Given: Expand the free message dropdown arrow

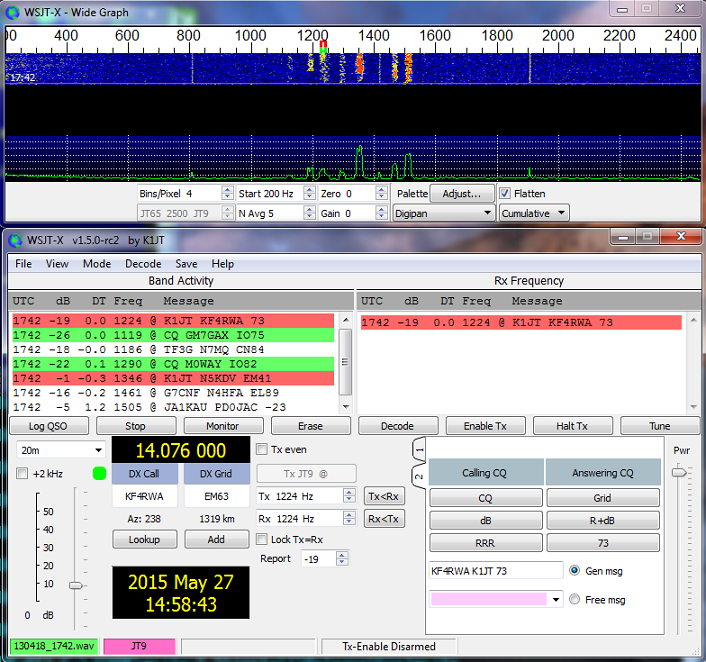Looking at the screenshot, I should coord(556,600).
